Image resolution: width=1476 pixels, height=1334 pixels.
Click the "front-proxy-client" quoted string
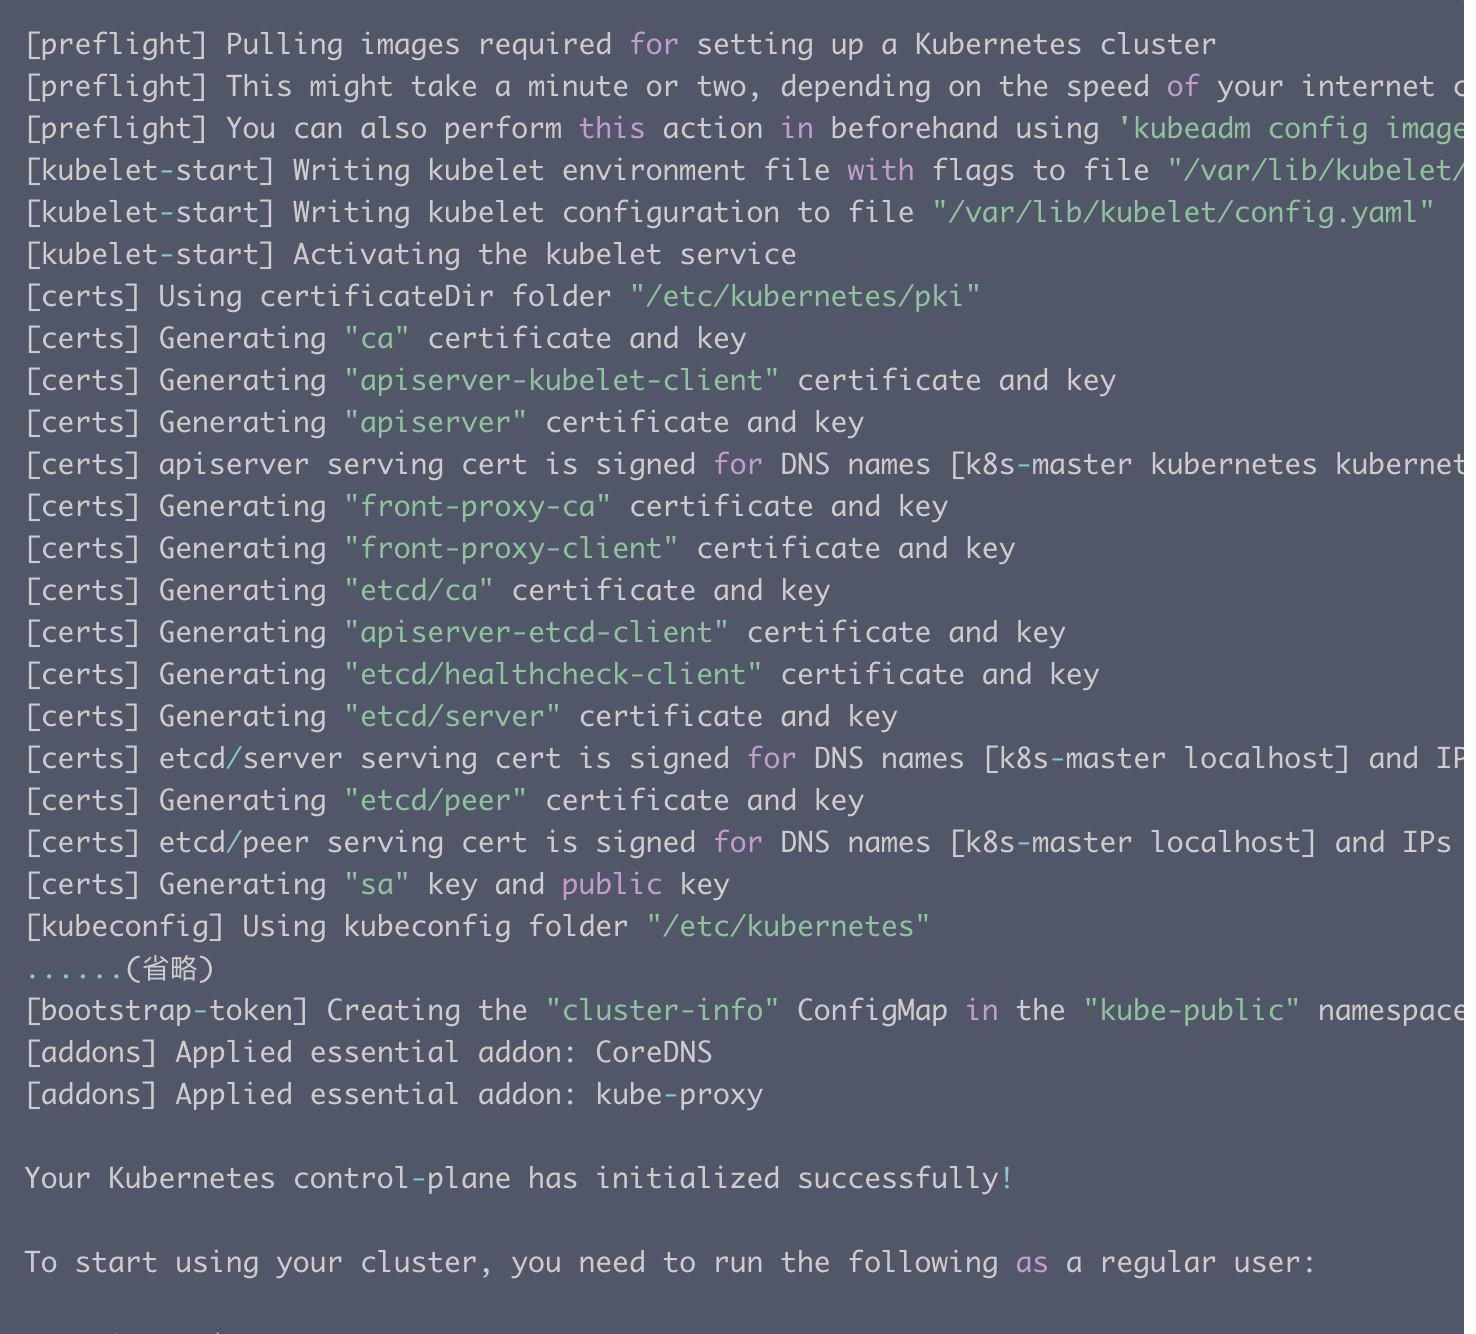point(511,549)
